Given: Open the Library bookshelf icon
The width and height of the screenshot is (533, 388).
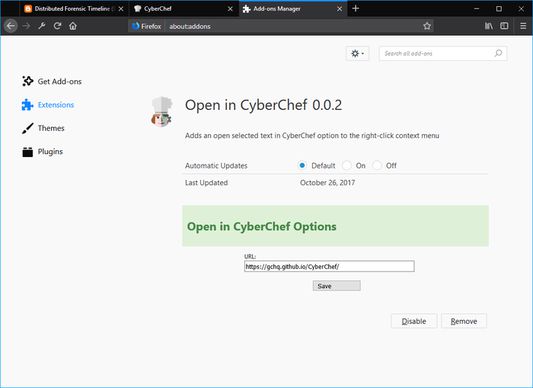Looking at the screenshot, I should (x=489, y=26).
